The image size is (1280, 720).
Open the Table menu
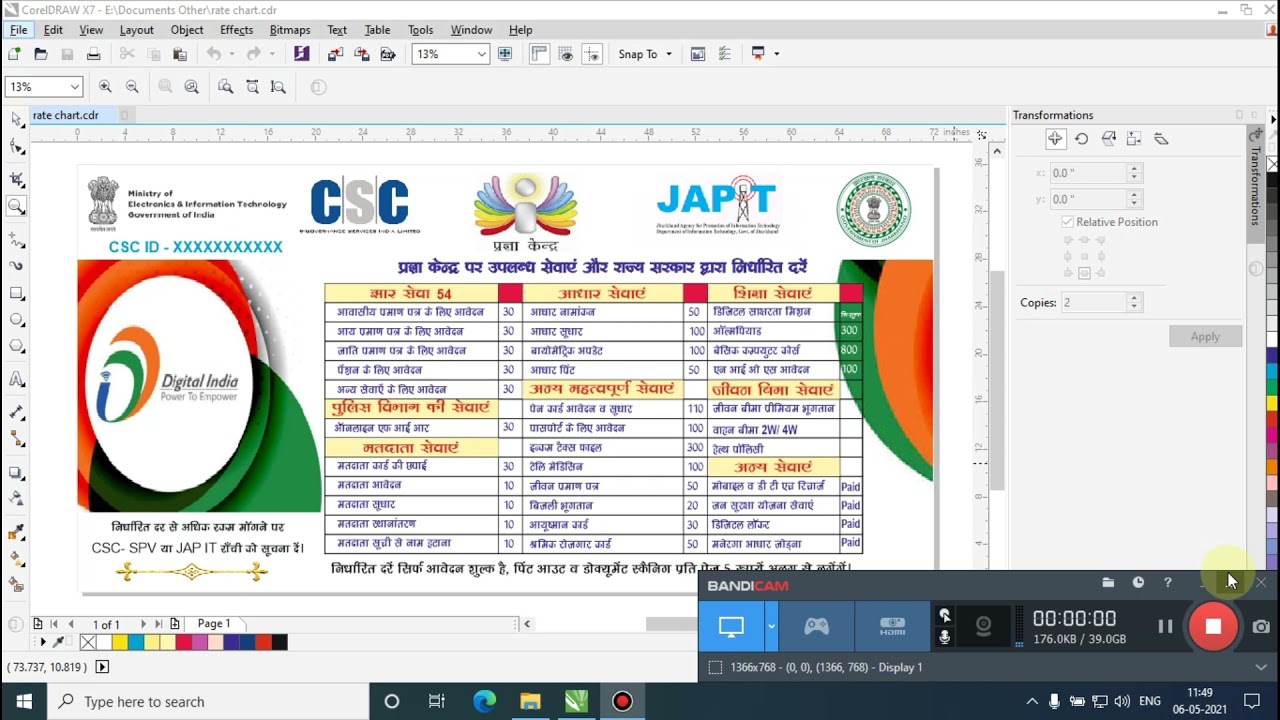(377, 30)
